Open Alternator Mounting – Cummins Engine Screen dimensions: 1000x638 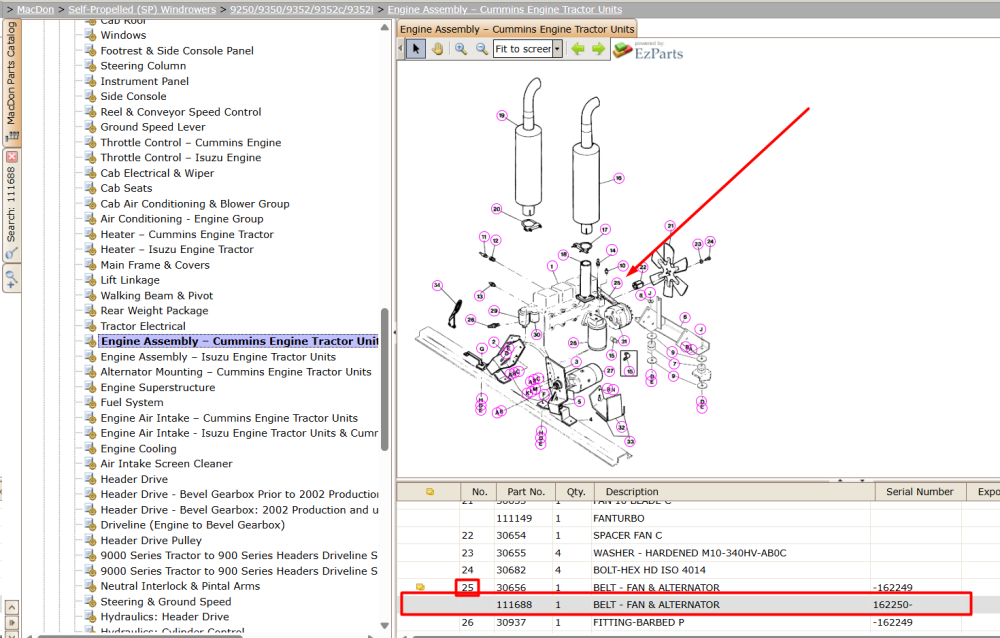(x=236, y=372)
